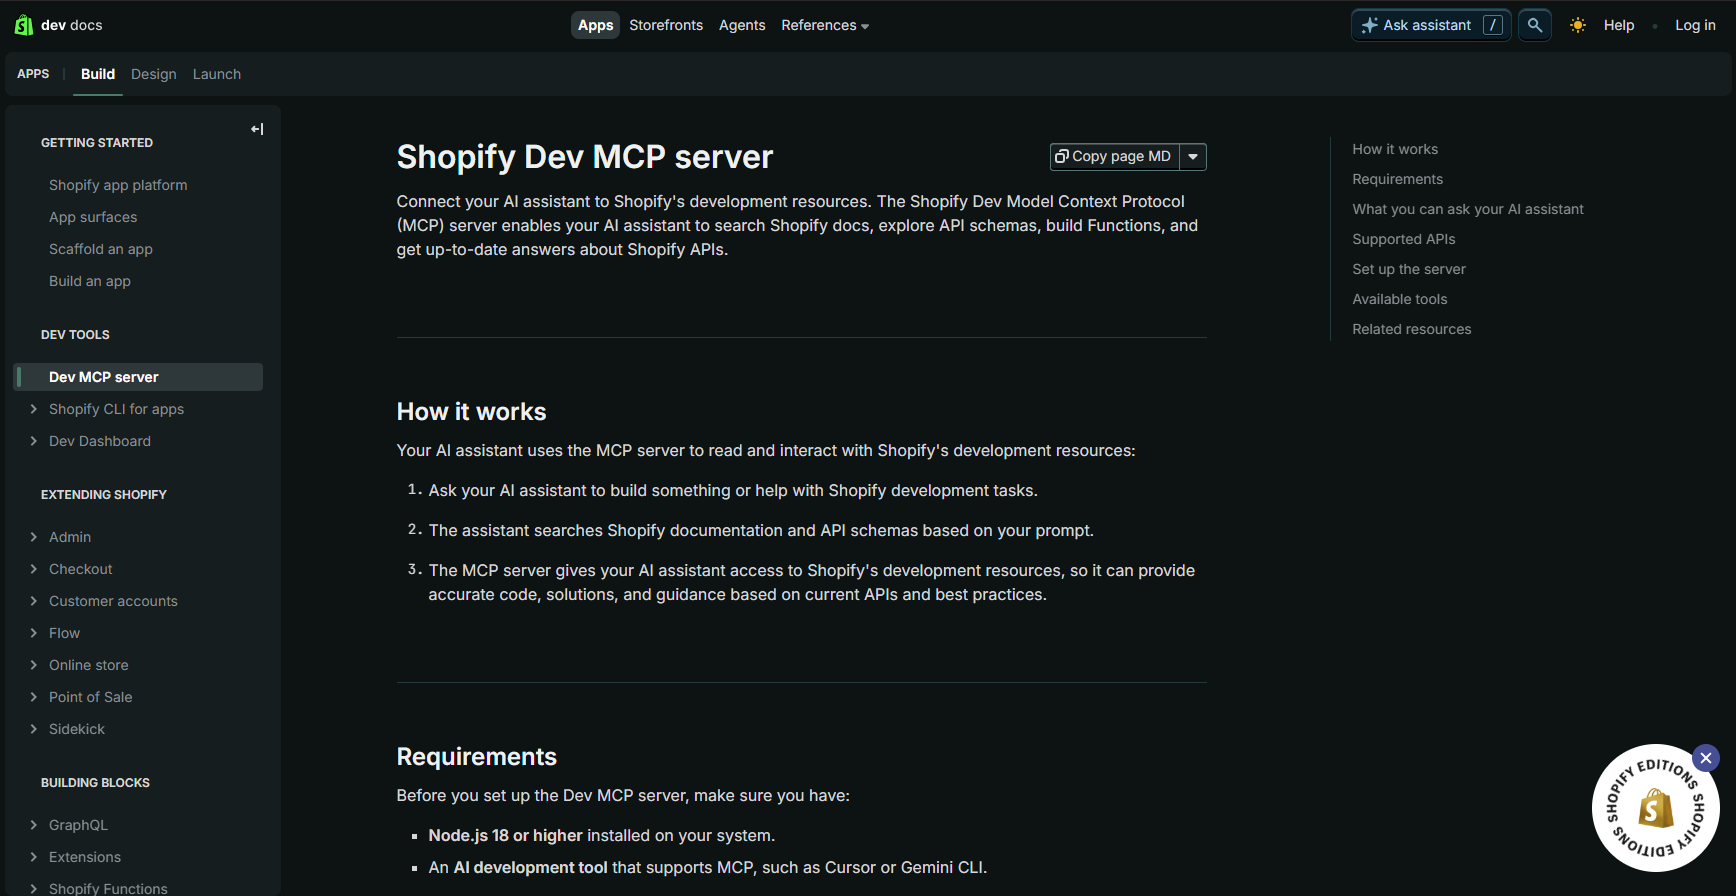This screenshot has width=1736, height=896.
Task: Close the Shopify Editions badge
Action: tap(1705, 758)
